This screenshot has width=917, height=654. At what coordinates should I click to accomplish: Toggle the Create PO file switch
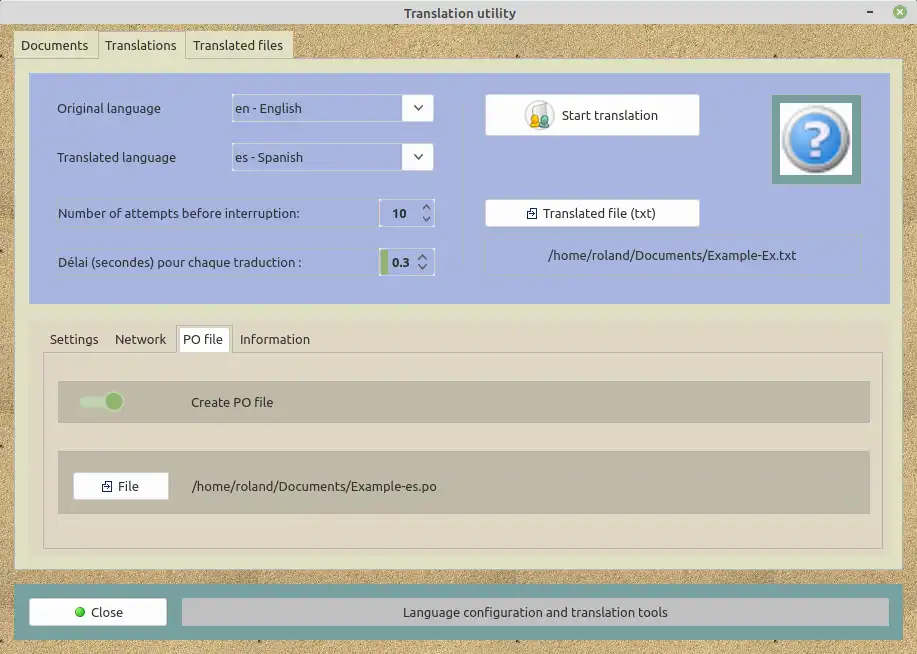(x=102, y=402)
